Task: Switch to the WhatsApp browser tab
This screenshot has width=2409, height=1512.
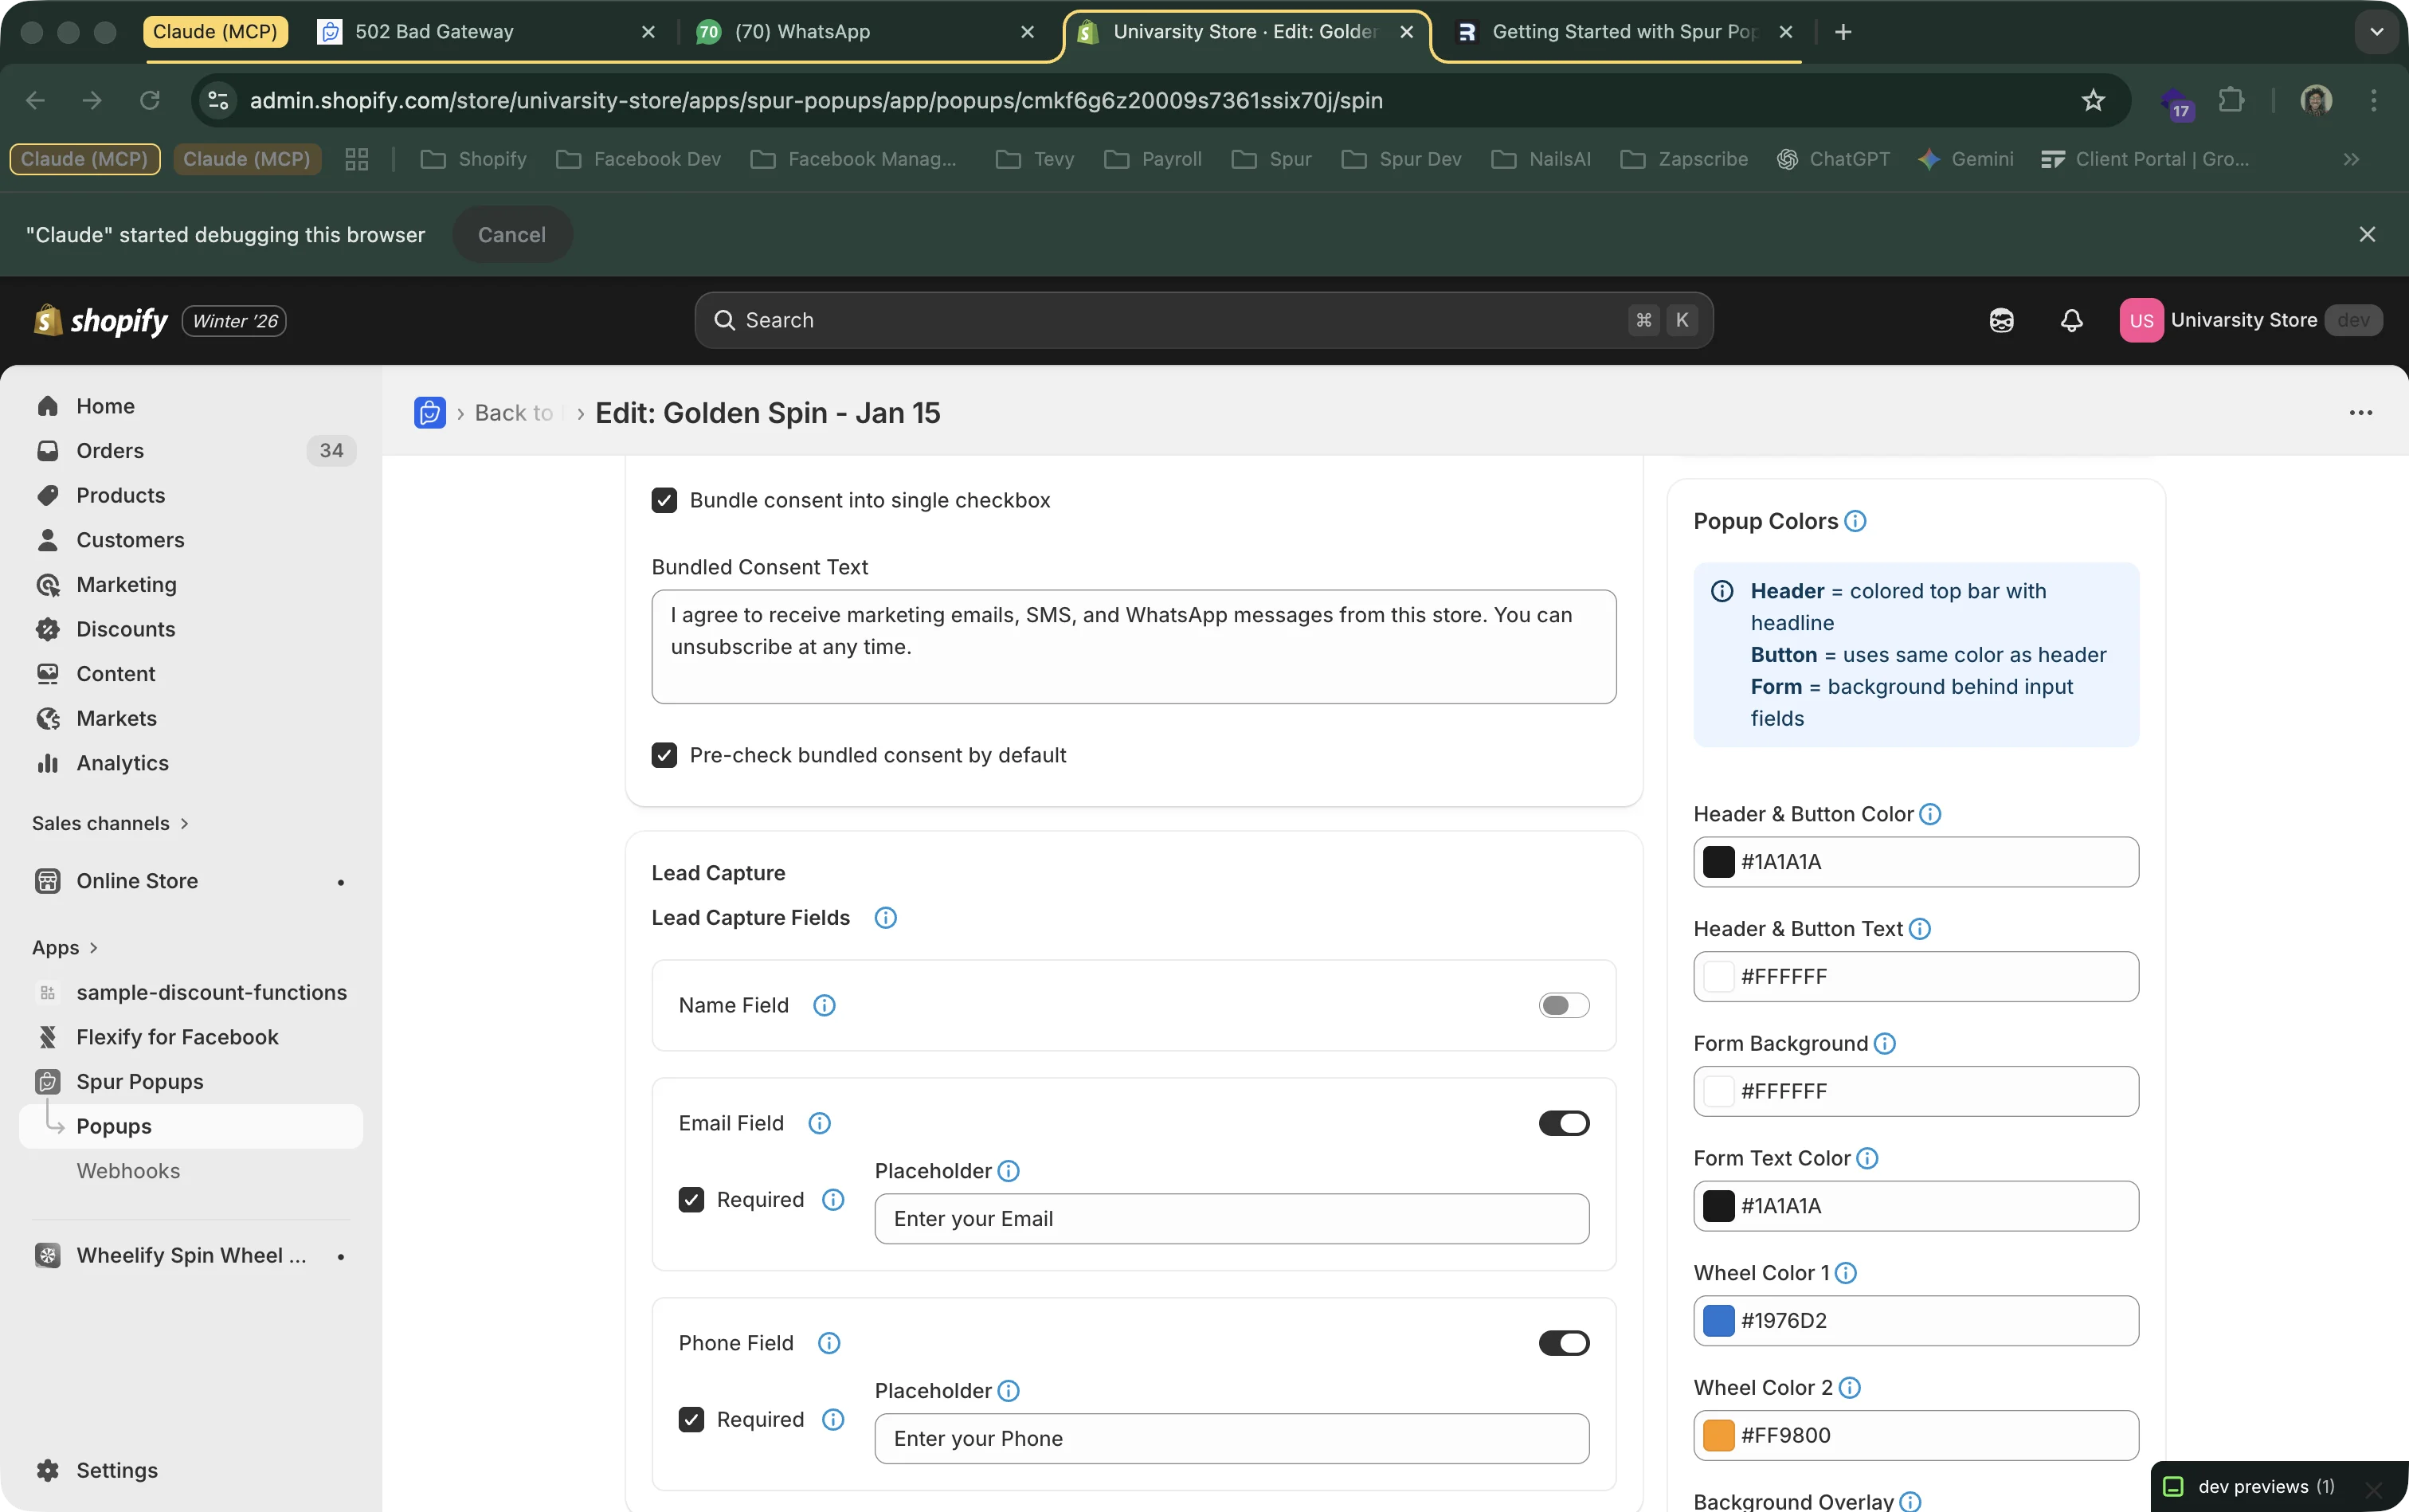Action: 800,31
